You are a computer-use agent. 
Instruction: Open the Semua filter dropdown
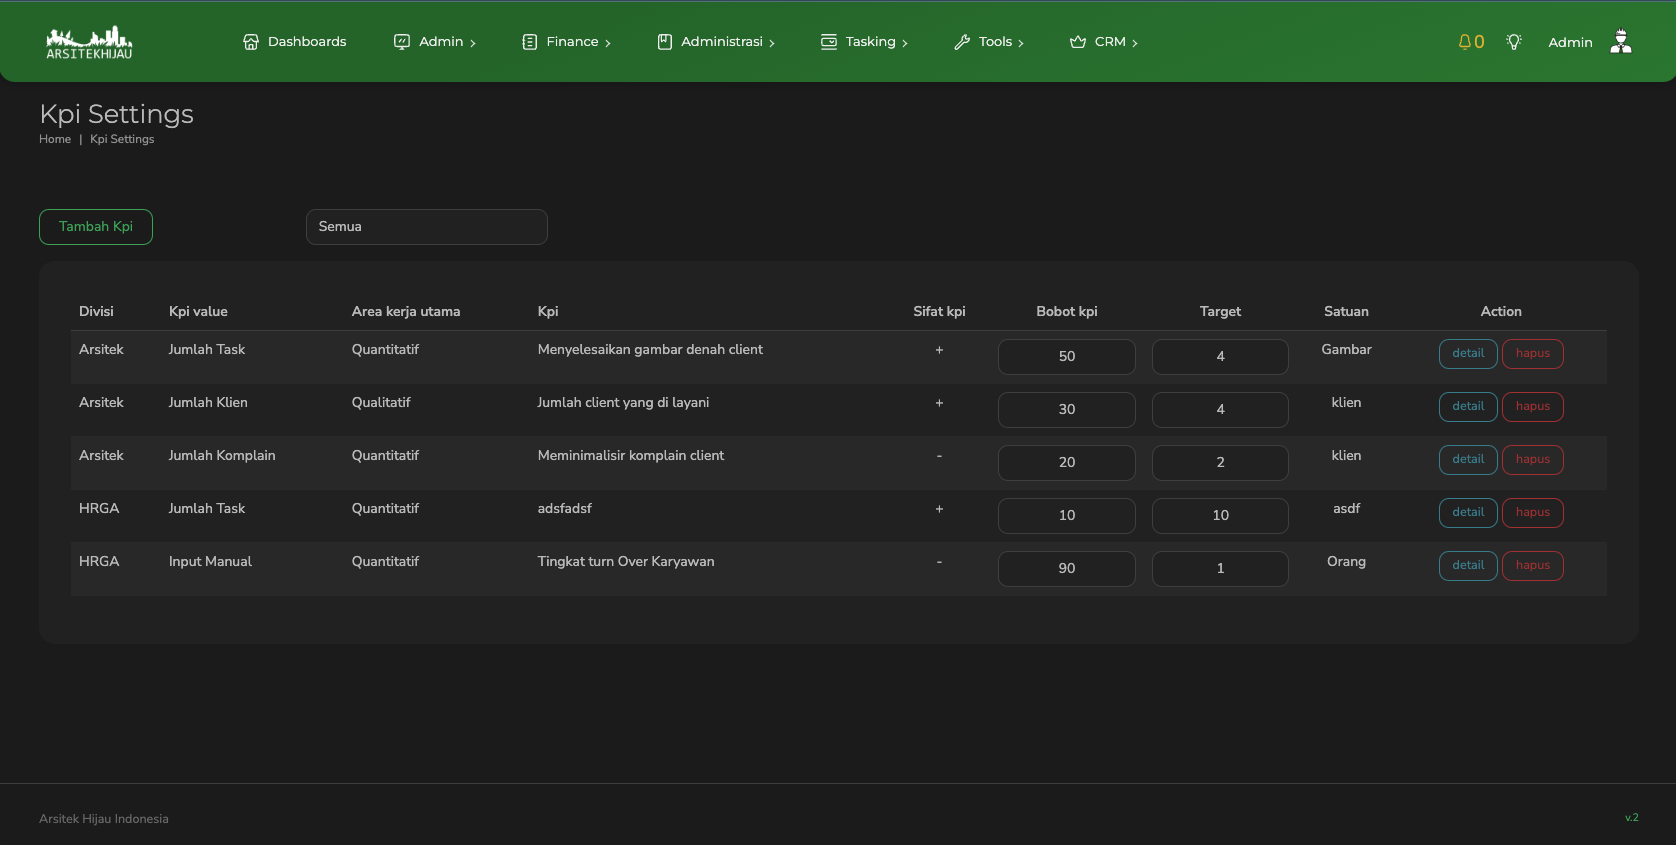tap(427, 227)
